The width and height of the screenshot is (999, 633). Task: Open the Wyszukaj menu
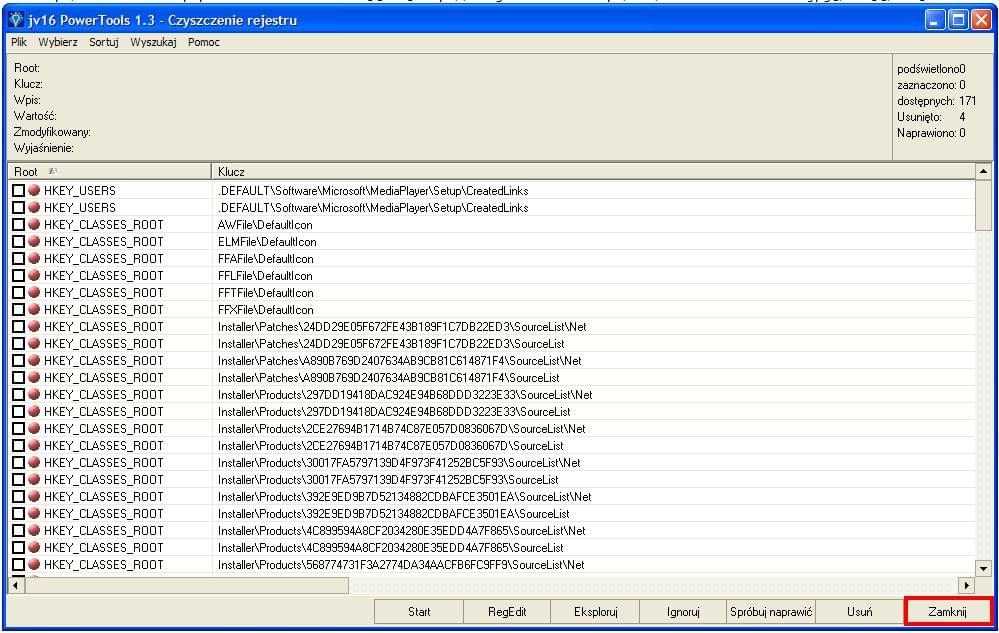(154, 42)
